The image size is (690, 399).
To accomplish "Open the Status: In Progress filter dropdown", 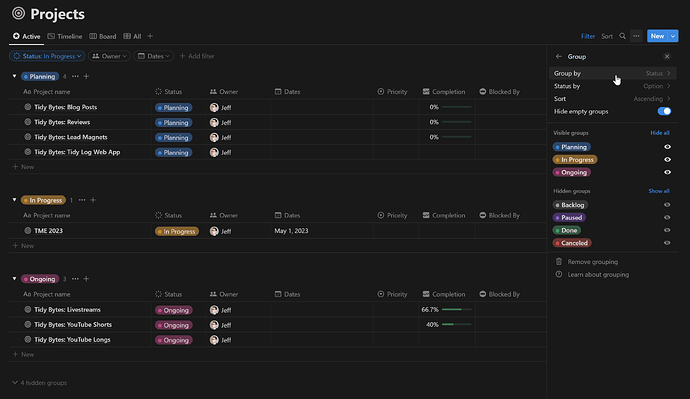I will click(47, 56).
